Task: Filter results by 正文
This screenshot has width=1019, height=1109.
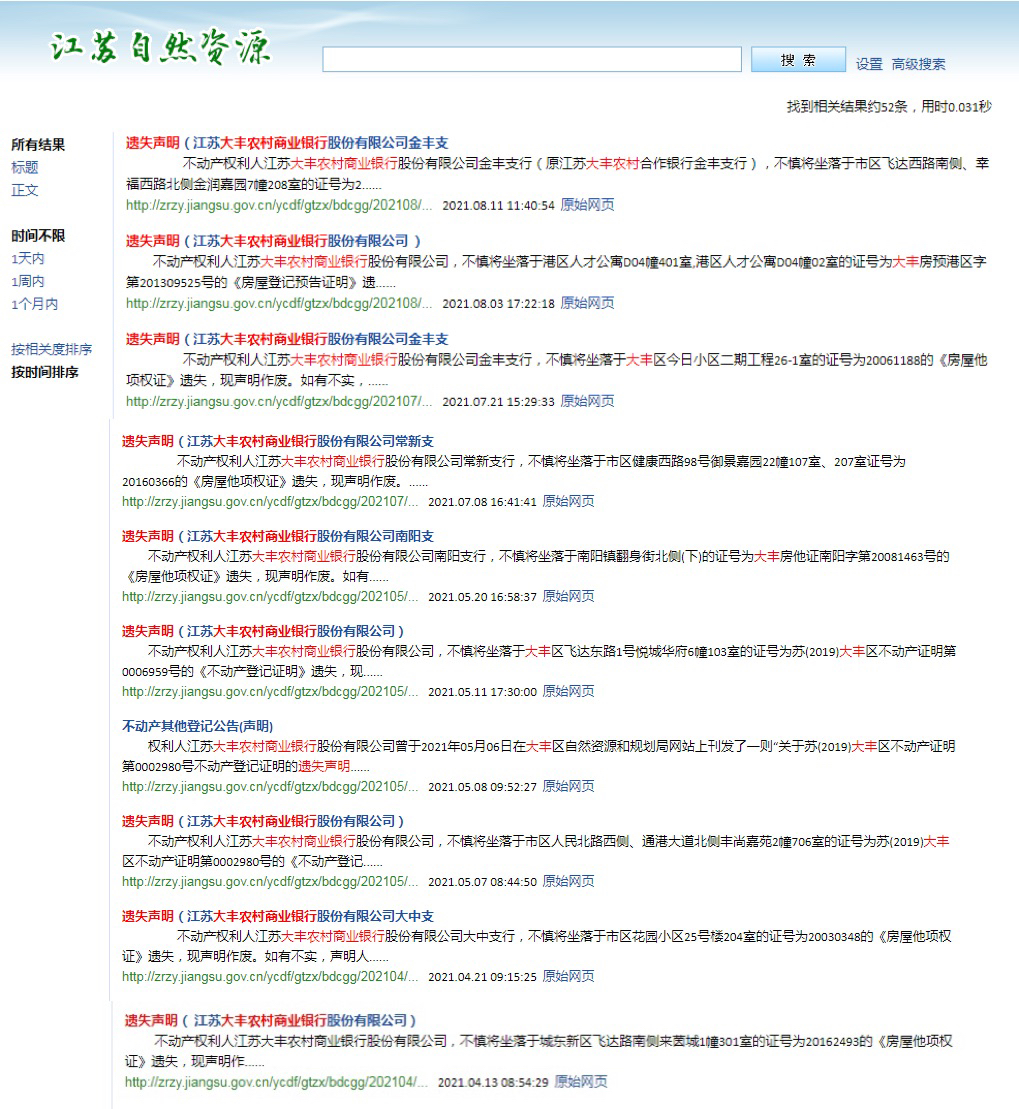Action: (25, 190)
